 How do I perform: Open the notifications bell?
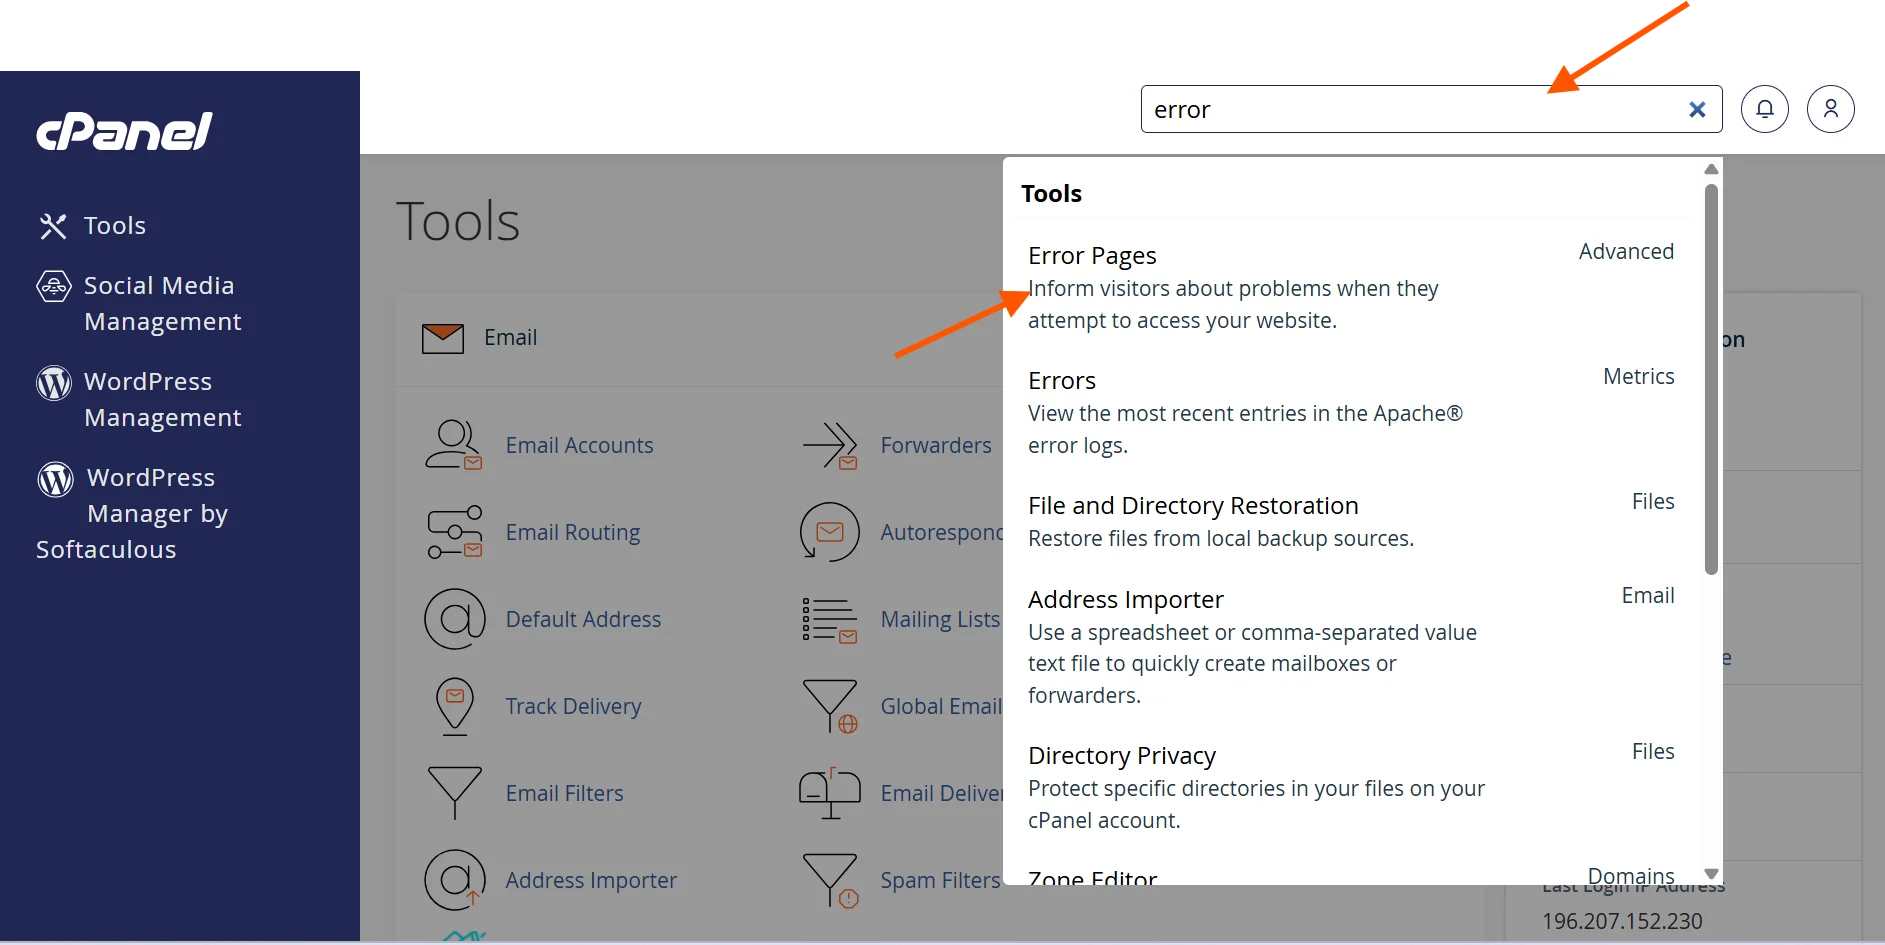tap(1764, 109)
